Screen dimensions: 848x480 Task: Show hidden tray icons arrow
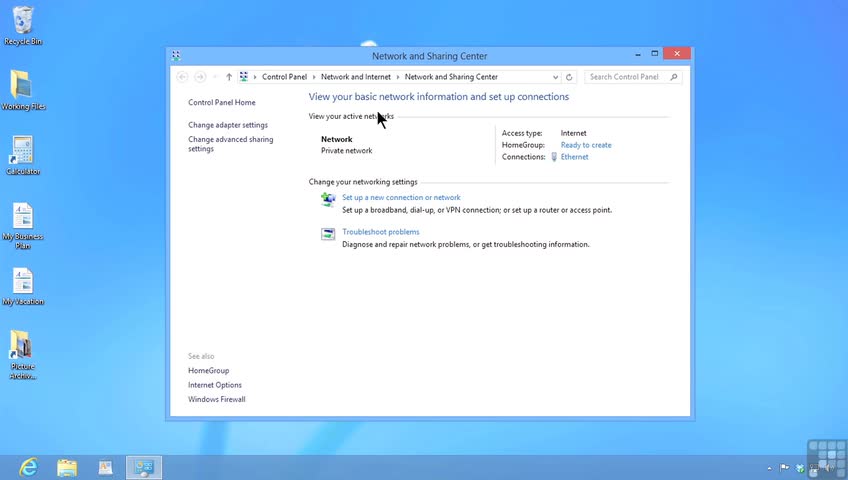click(769, 468)
